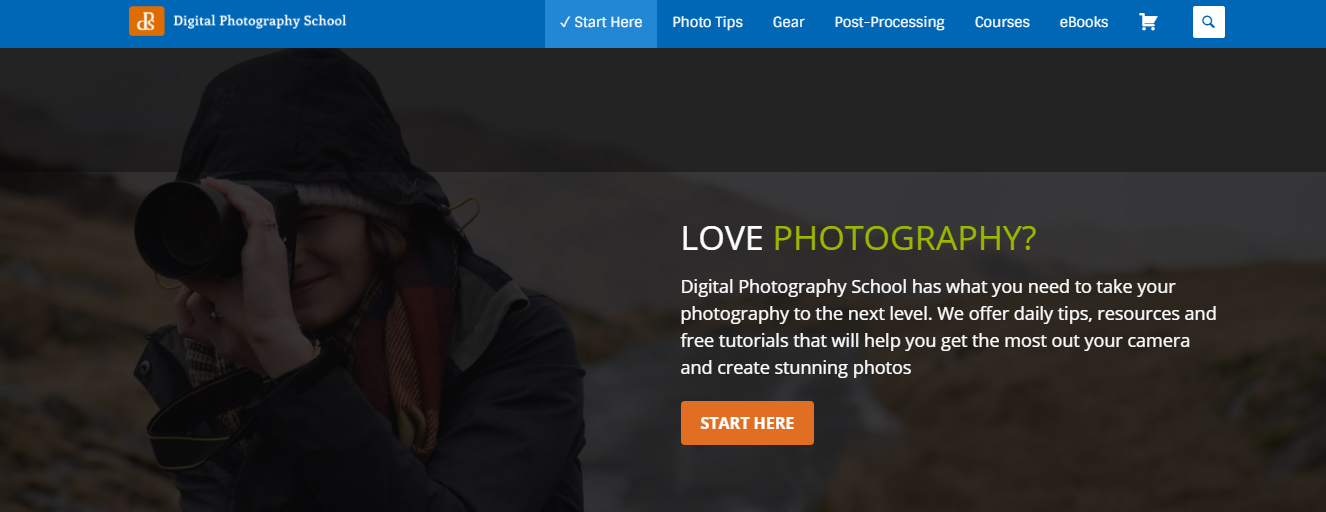
Task: Click the search magnifier icon
Action: (1208, 22)
